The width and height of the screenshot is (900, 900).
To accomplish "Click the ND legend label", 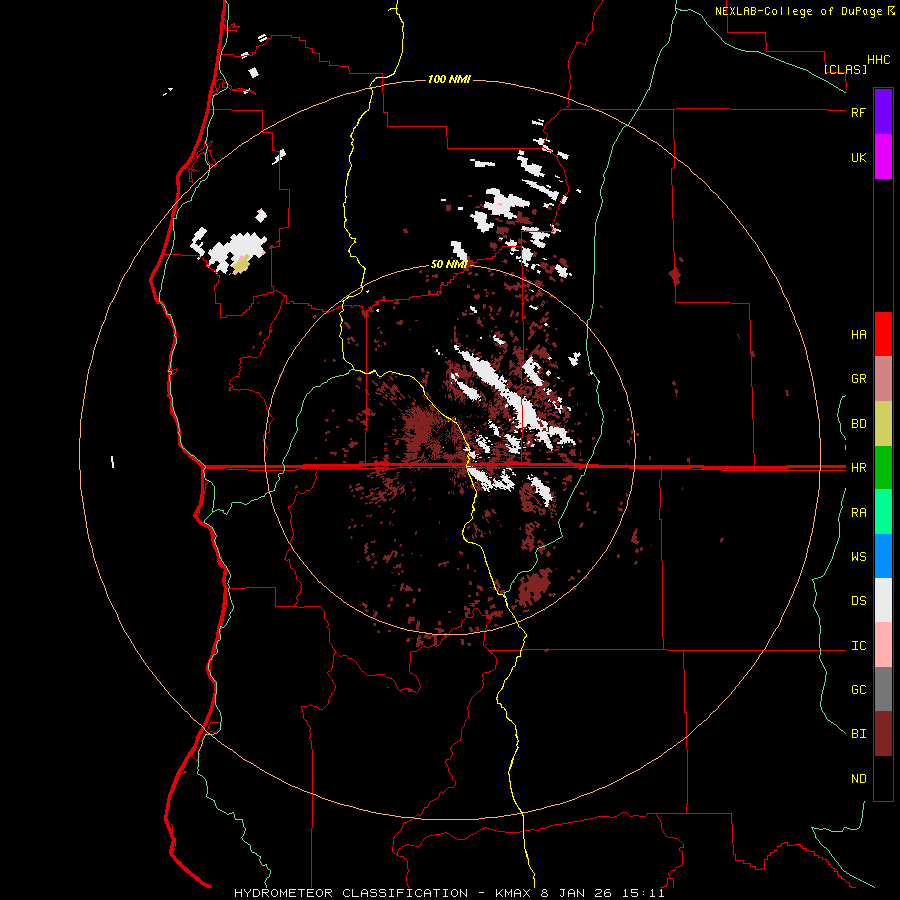I will pos(858,779).
